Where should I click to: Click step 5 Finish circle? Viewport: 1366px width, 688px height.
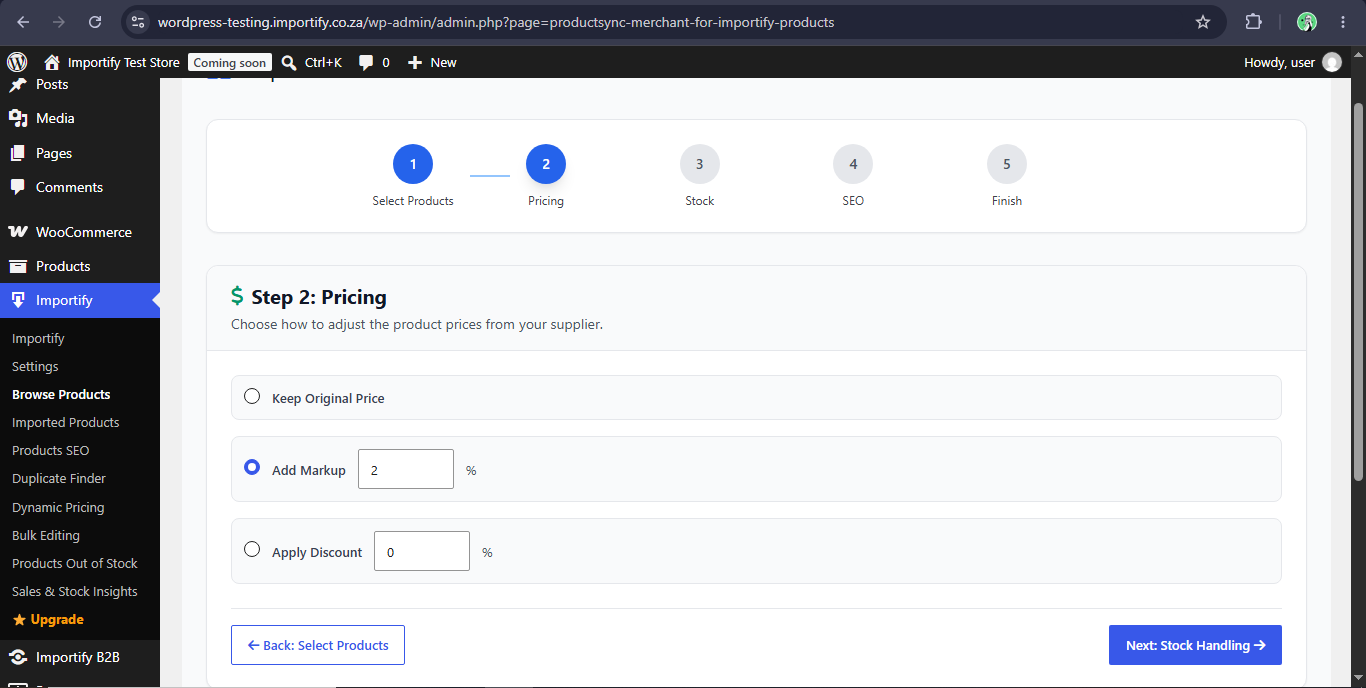click(x=1007, y=164)
